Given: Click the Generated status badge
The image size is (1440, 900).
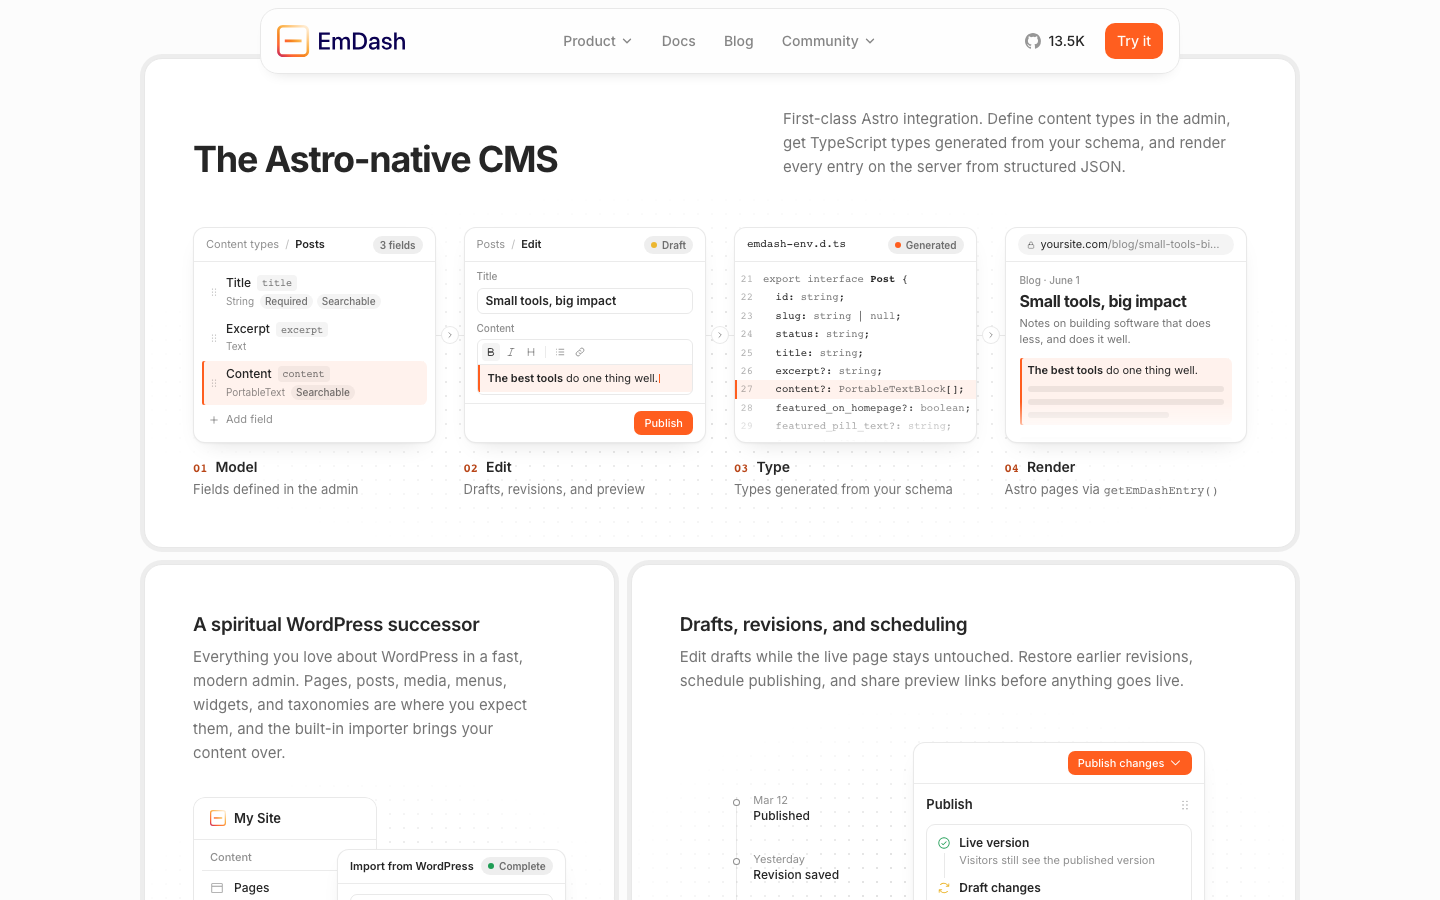Looking at the screenshot, I should [x=925, y=245].
